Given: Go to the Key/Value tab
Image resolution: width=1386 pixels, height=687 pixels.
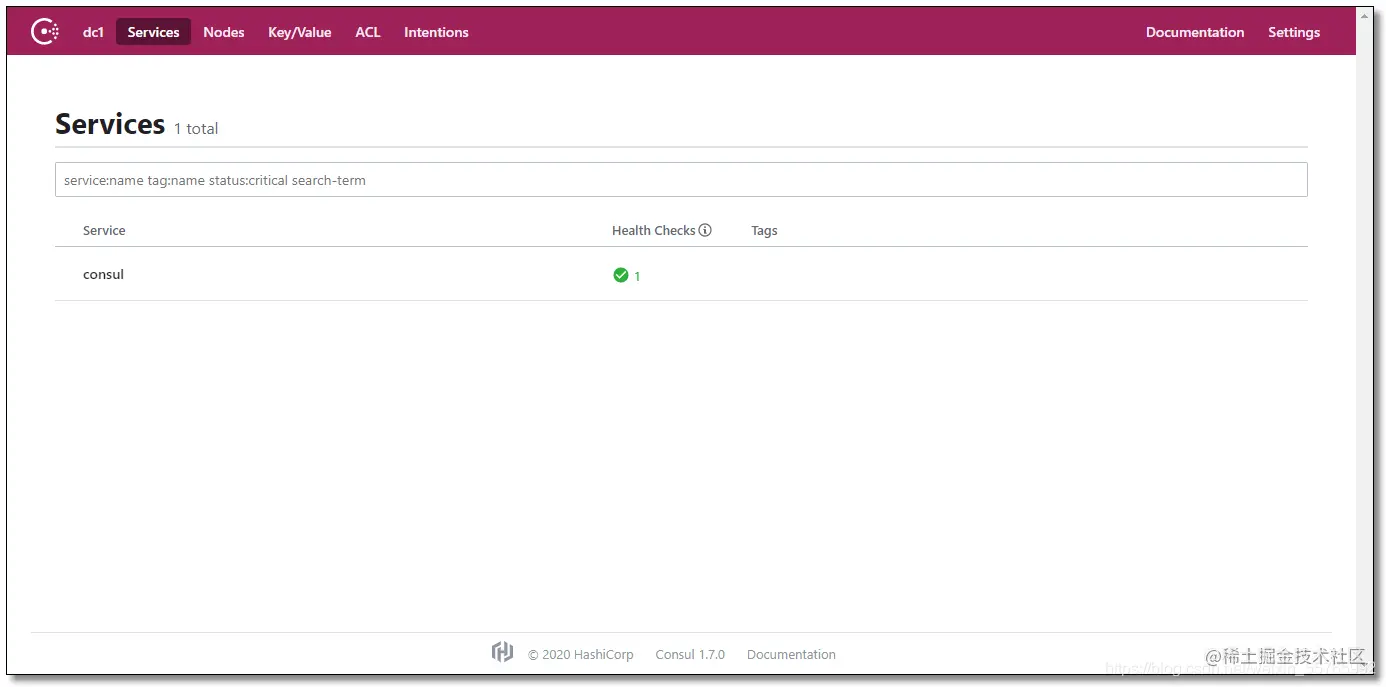Looking at the screenshot, I should tap(300, 32).
